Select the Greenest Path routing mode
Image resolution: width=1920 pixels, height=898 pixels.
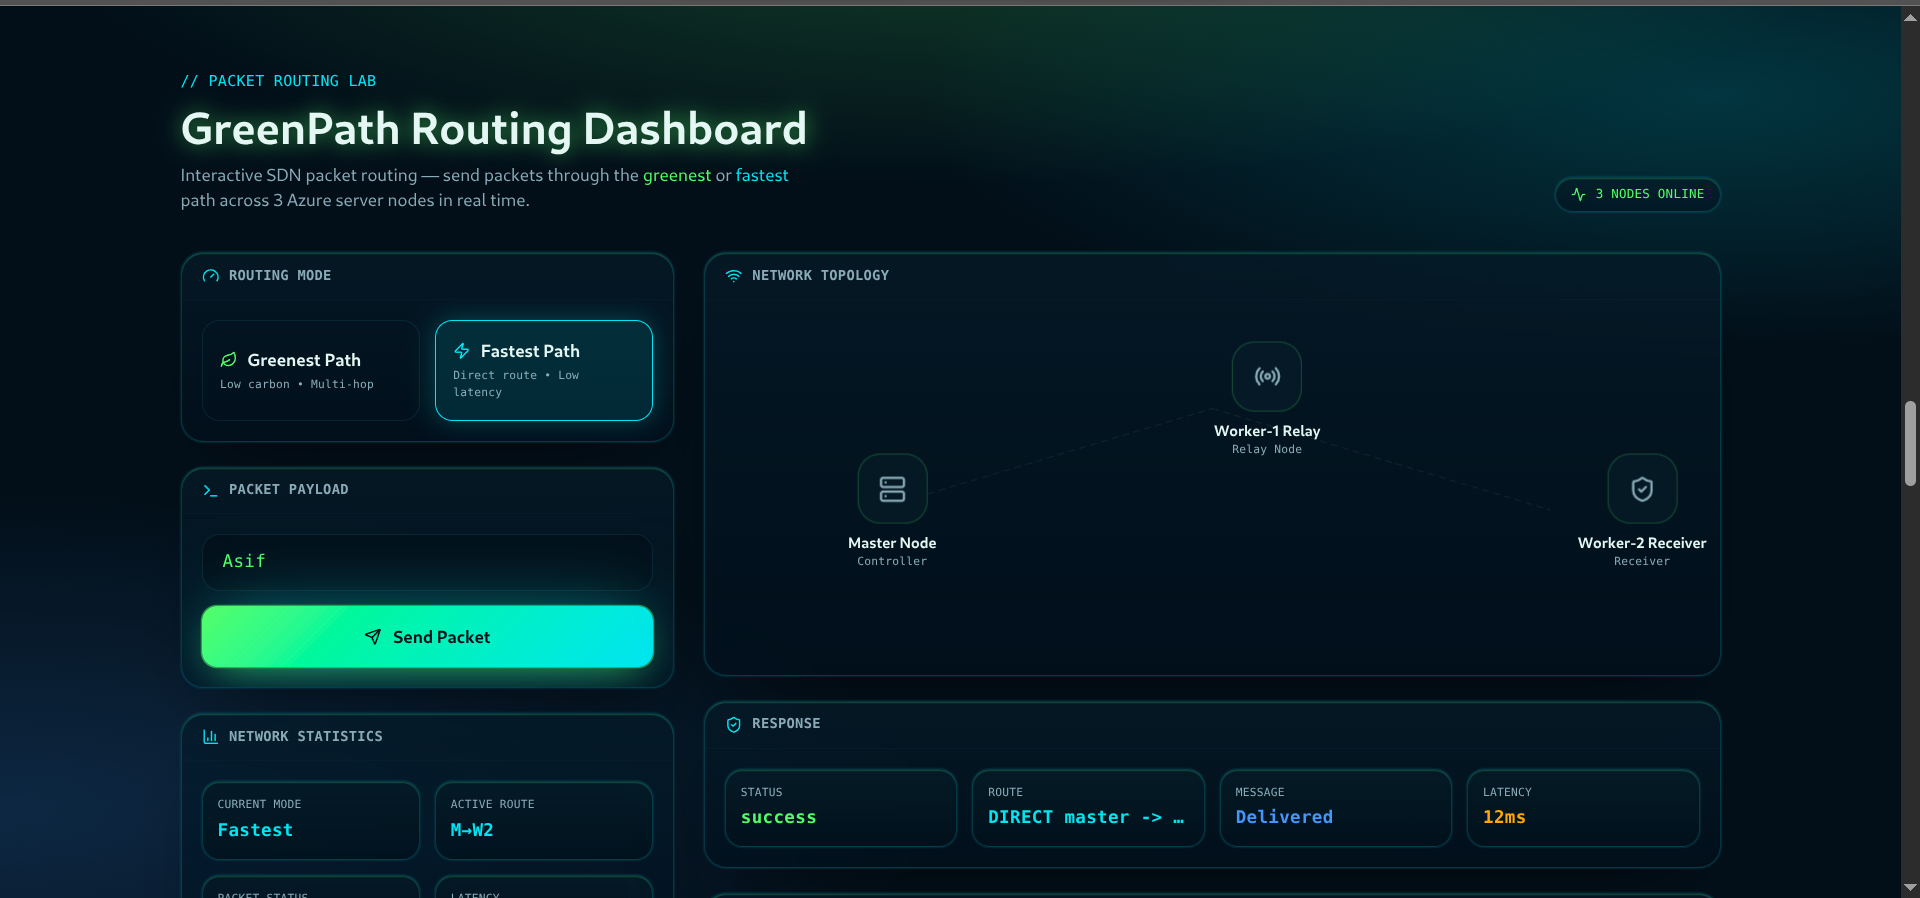(x=311, y=370)
